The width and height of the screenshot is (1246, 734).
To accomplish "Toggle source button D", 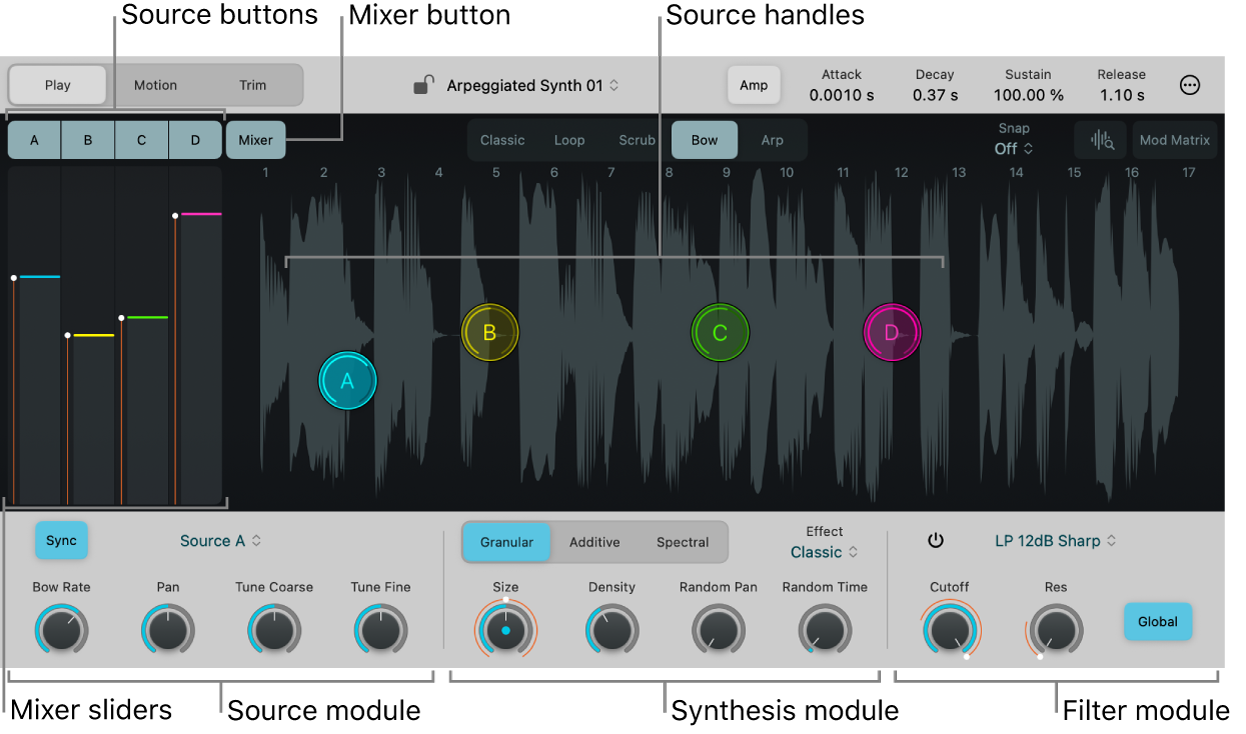I will (195, 140).
